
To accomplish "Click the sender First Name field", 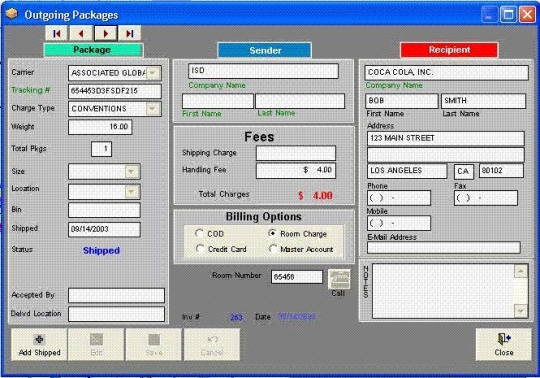I will 218,101.
